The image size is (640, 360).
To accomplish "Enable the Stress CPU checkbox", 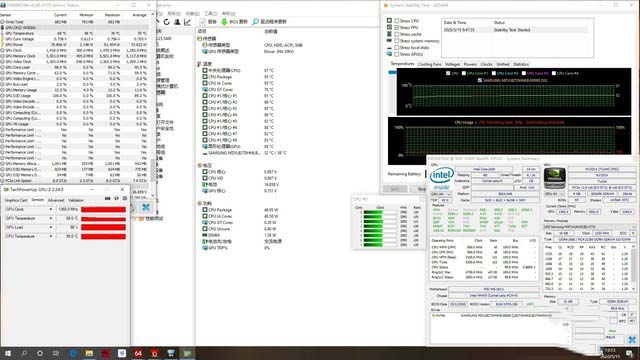I will coord(396,21).
